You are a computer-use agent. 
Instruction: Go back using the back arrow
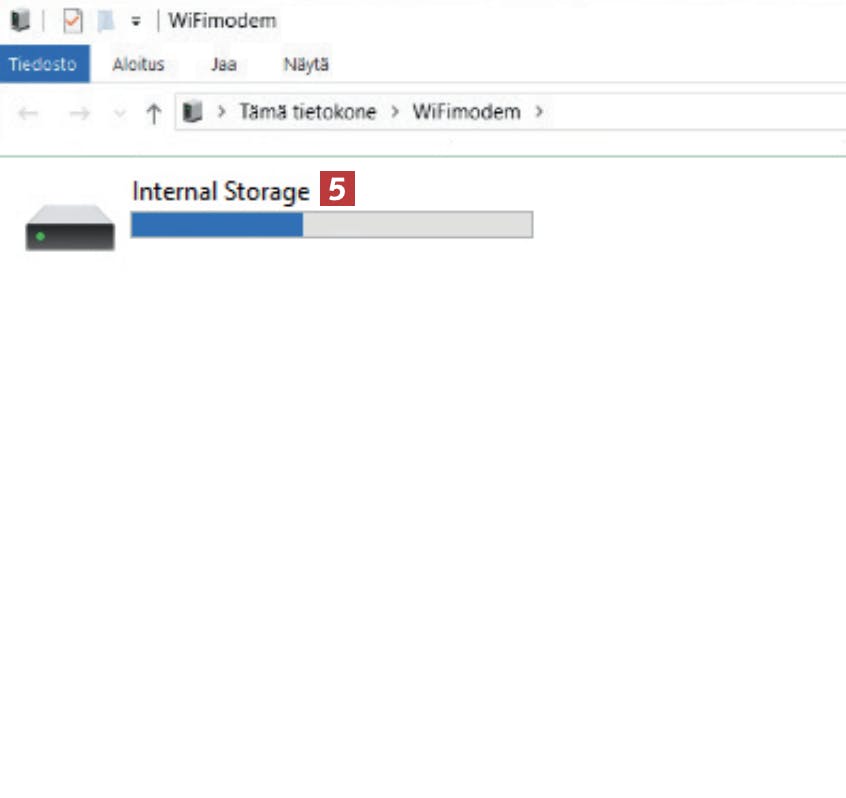coord(28,113)
